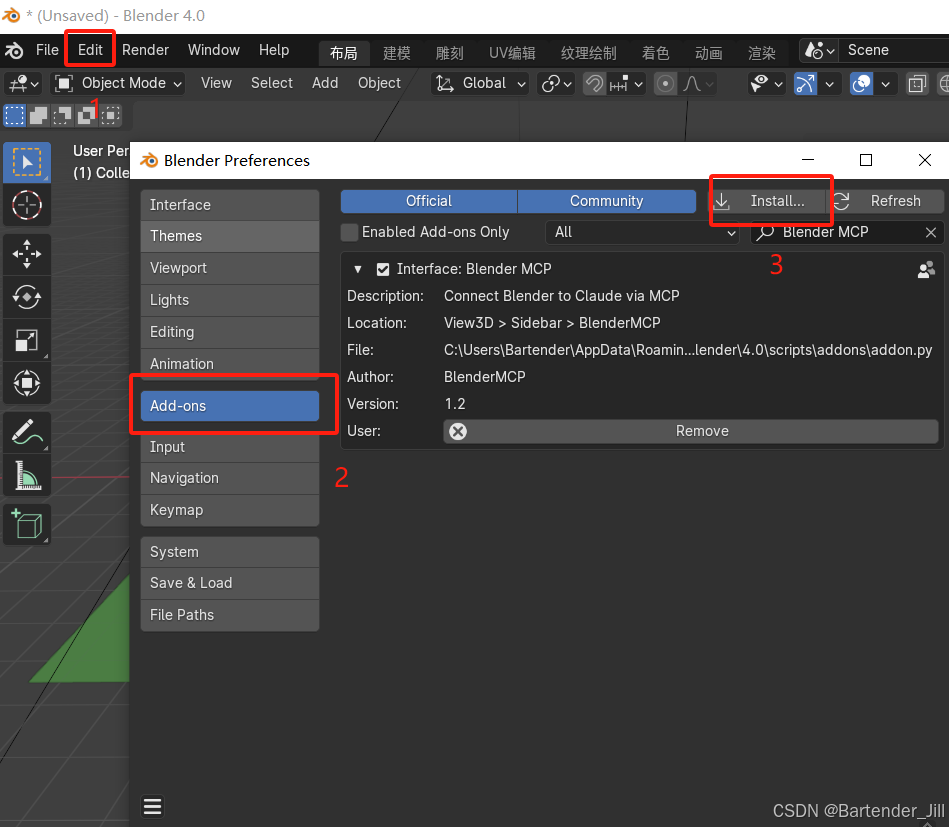Viewport: 949px width, 827px height.
Task: Select the Measure tool
Action: click(27, 476)
